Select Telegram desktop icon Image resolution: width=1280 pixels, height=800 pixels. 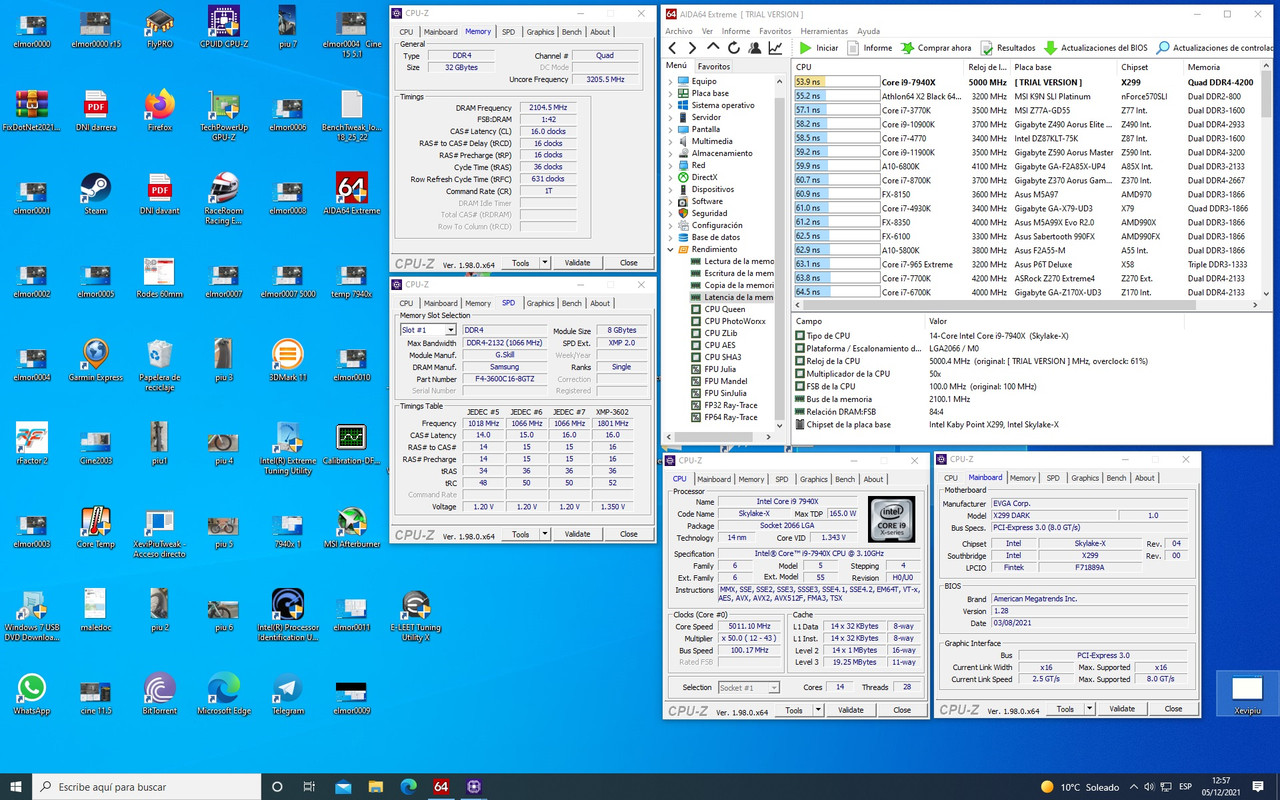[x=287, y=693]
